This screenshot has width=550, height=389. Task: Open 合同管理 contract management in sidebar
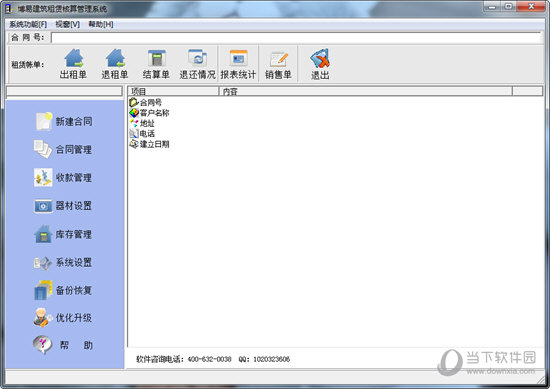63,149
